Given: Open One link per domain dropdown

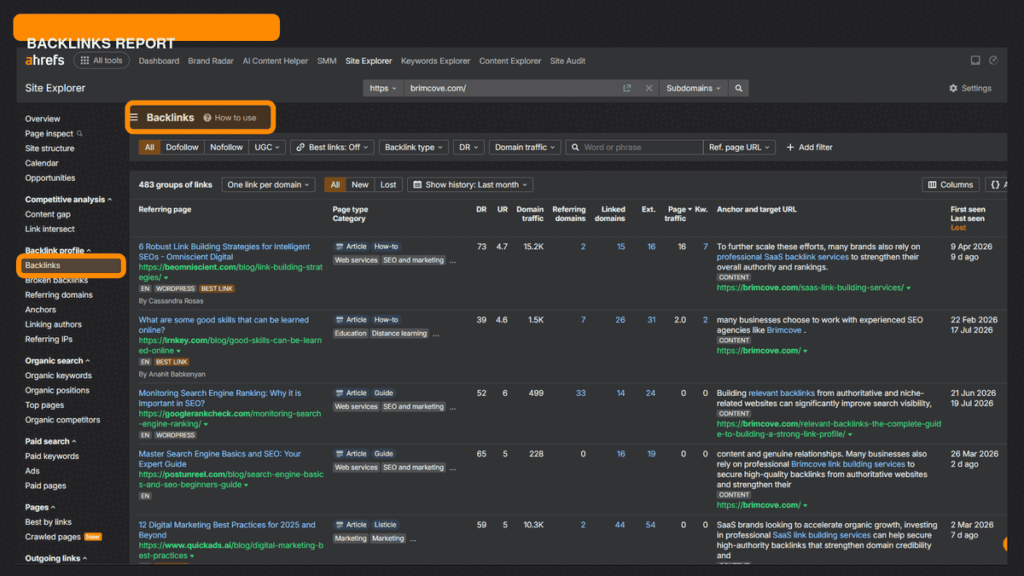Looking at the screenshot, I should pyautogui.click(x=268, y=185).
